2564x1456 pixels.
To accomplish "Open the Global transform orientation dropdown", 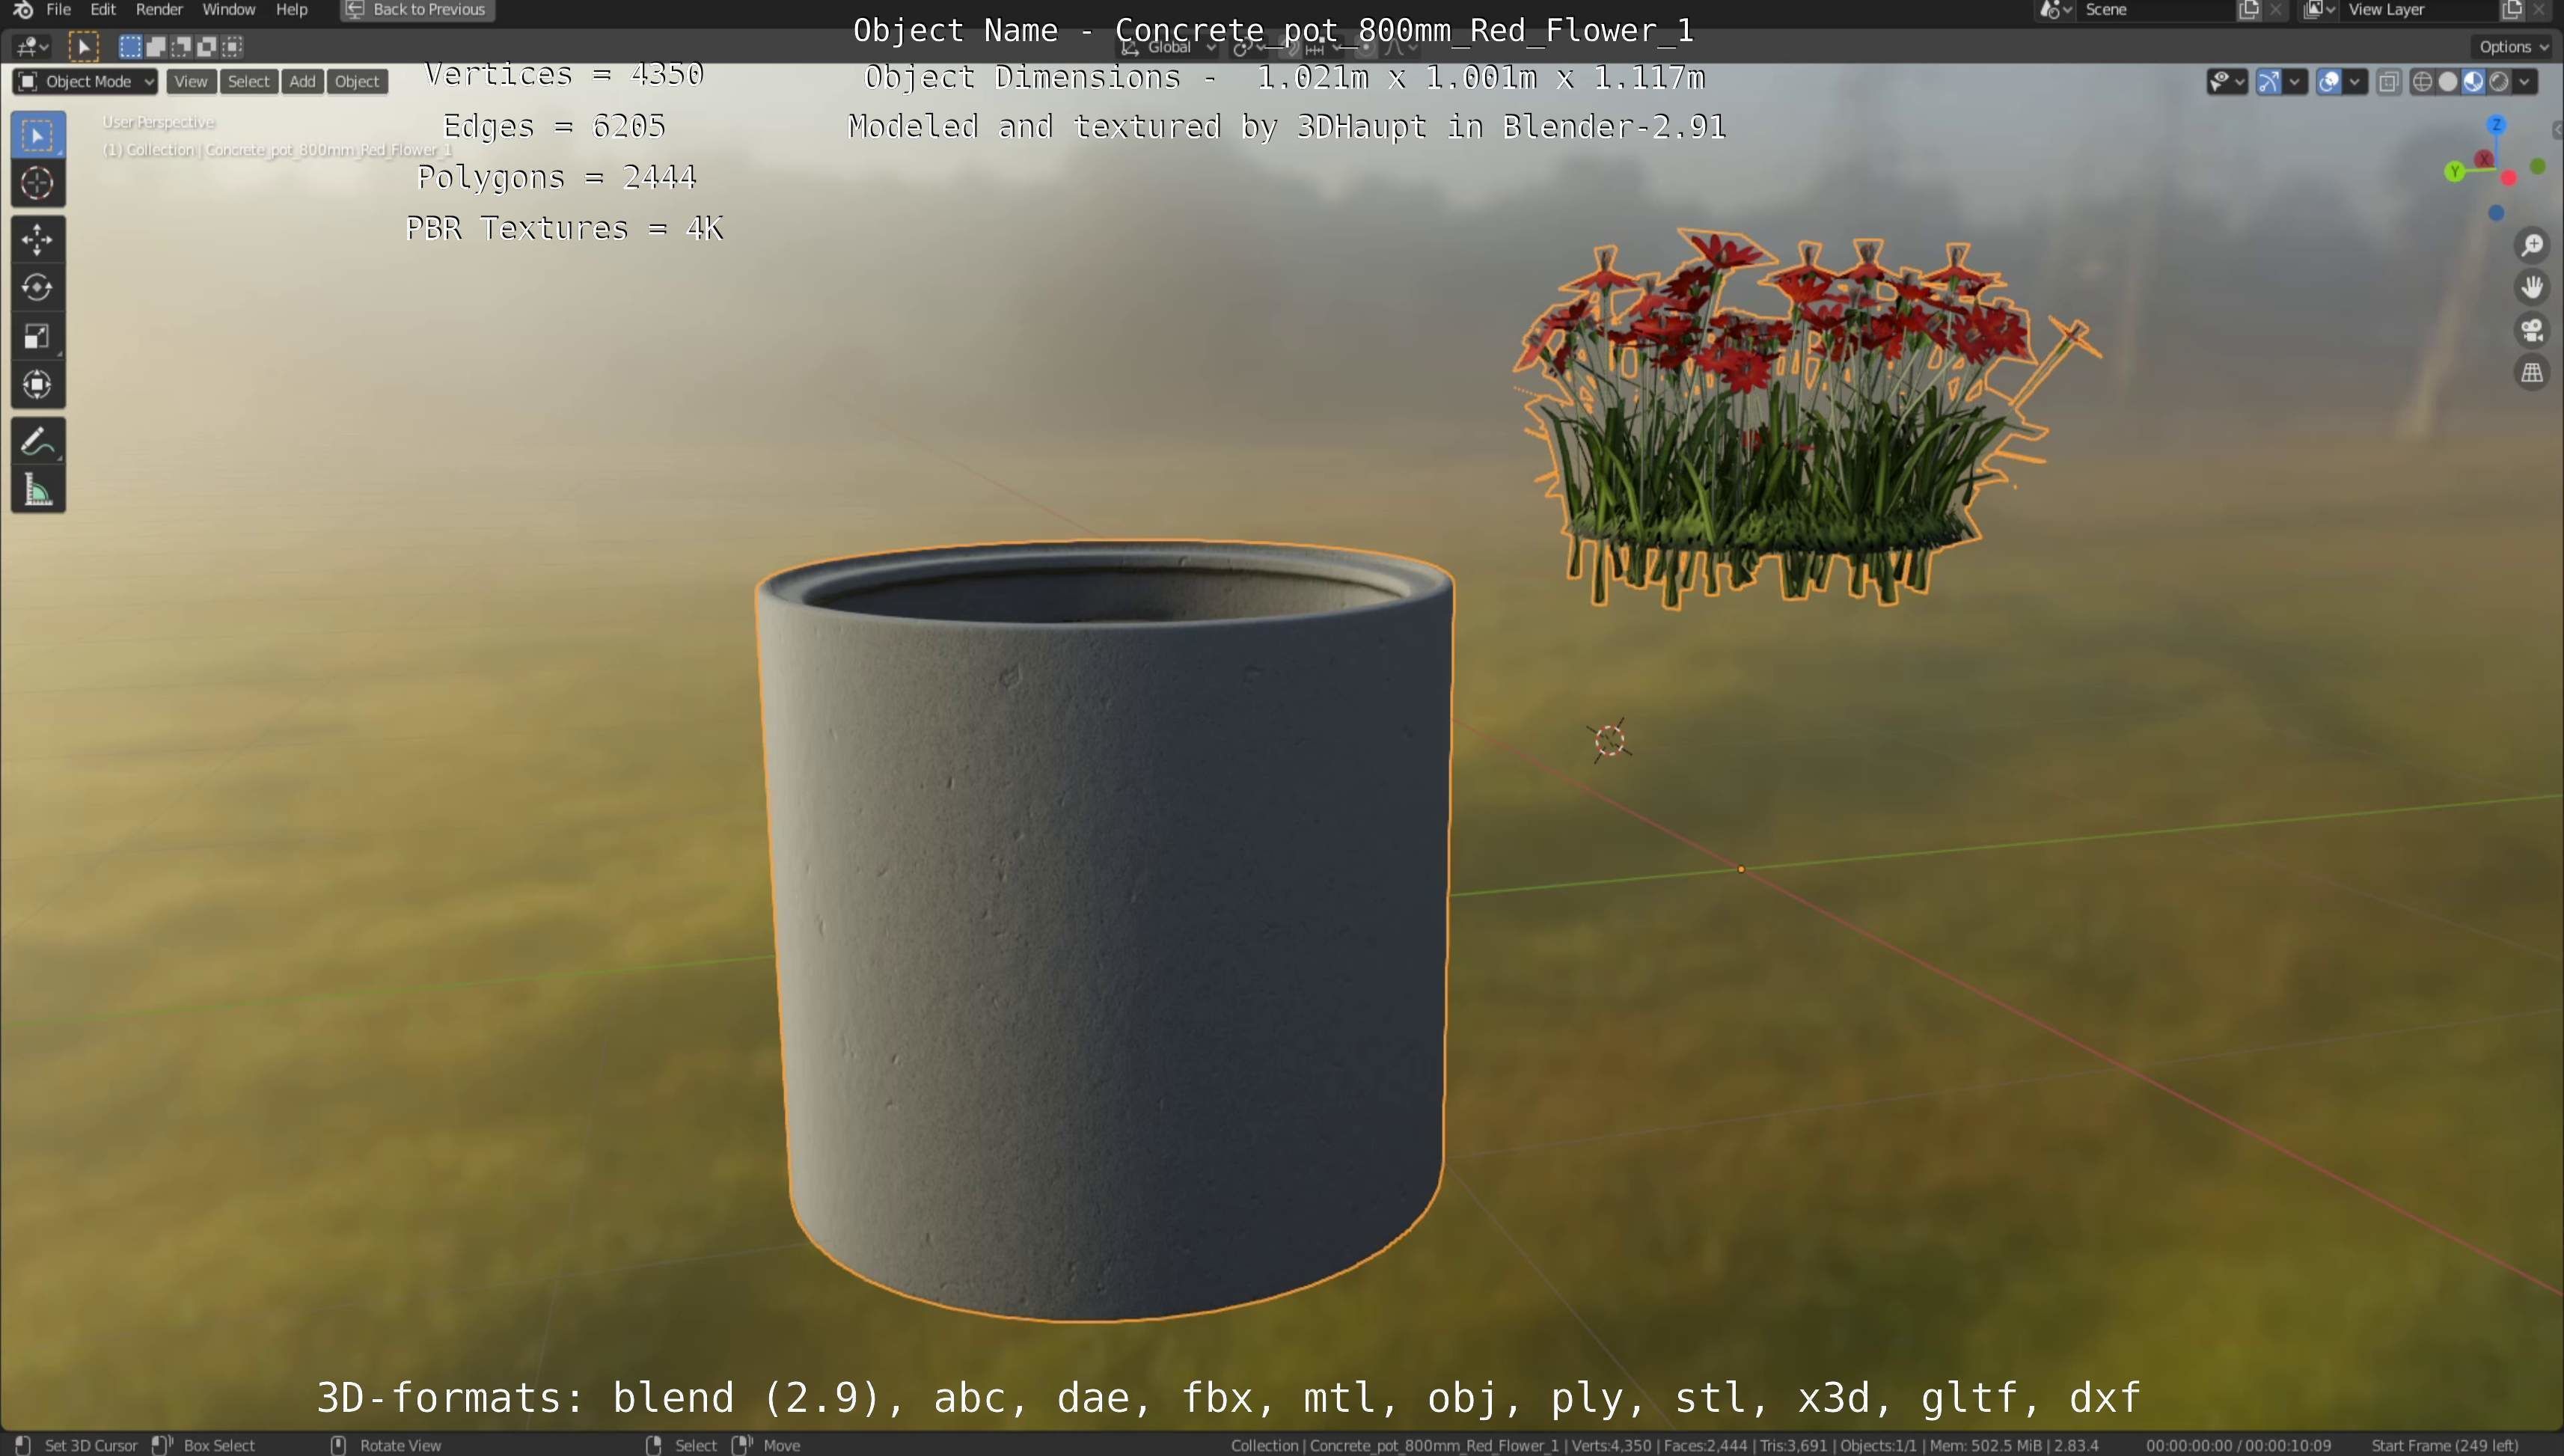I will pos(1168,47).
